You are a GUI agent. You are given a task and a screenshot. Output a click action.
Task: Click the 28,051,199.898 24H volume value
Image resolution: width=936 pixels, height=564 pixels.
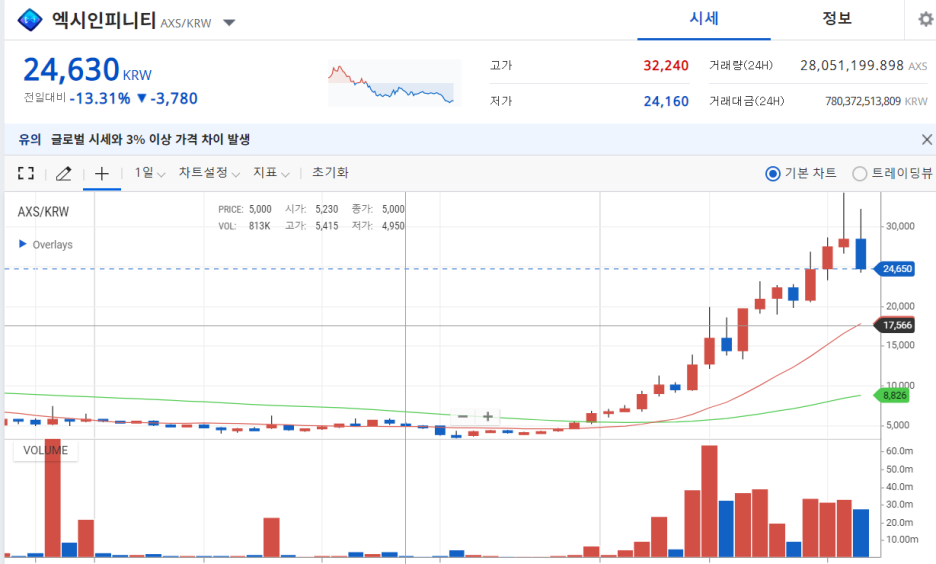(852, 65)
